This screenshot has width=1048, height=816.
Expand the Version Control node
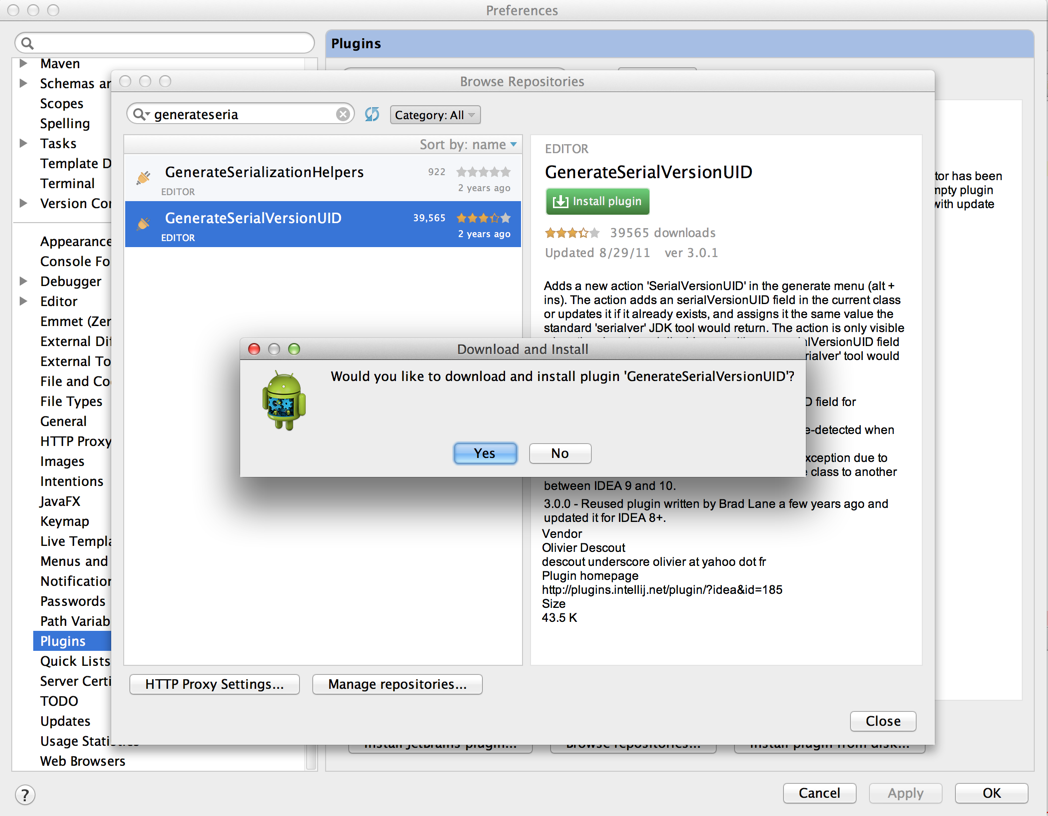(23, 203)
